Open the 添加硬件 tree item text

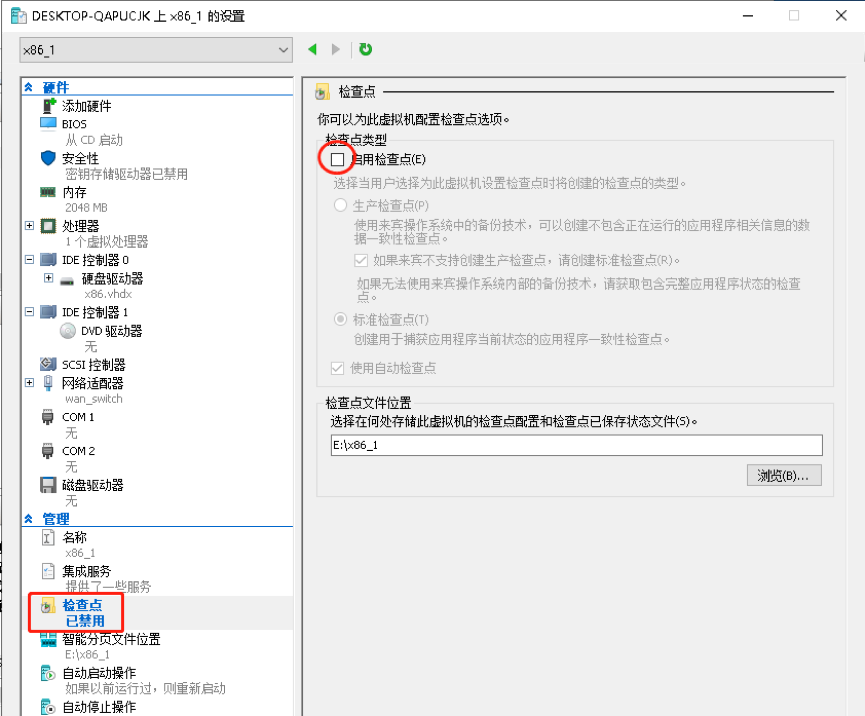coord(87,106)
